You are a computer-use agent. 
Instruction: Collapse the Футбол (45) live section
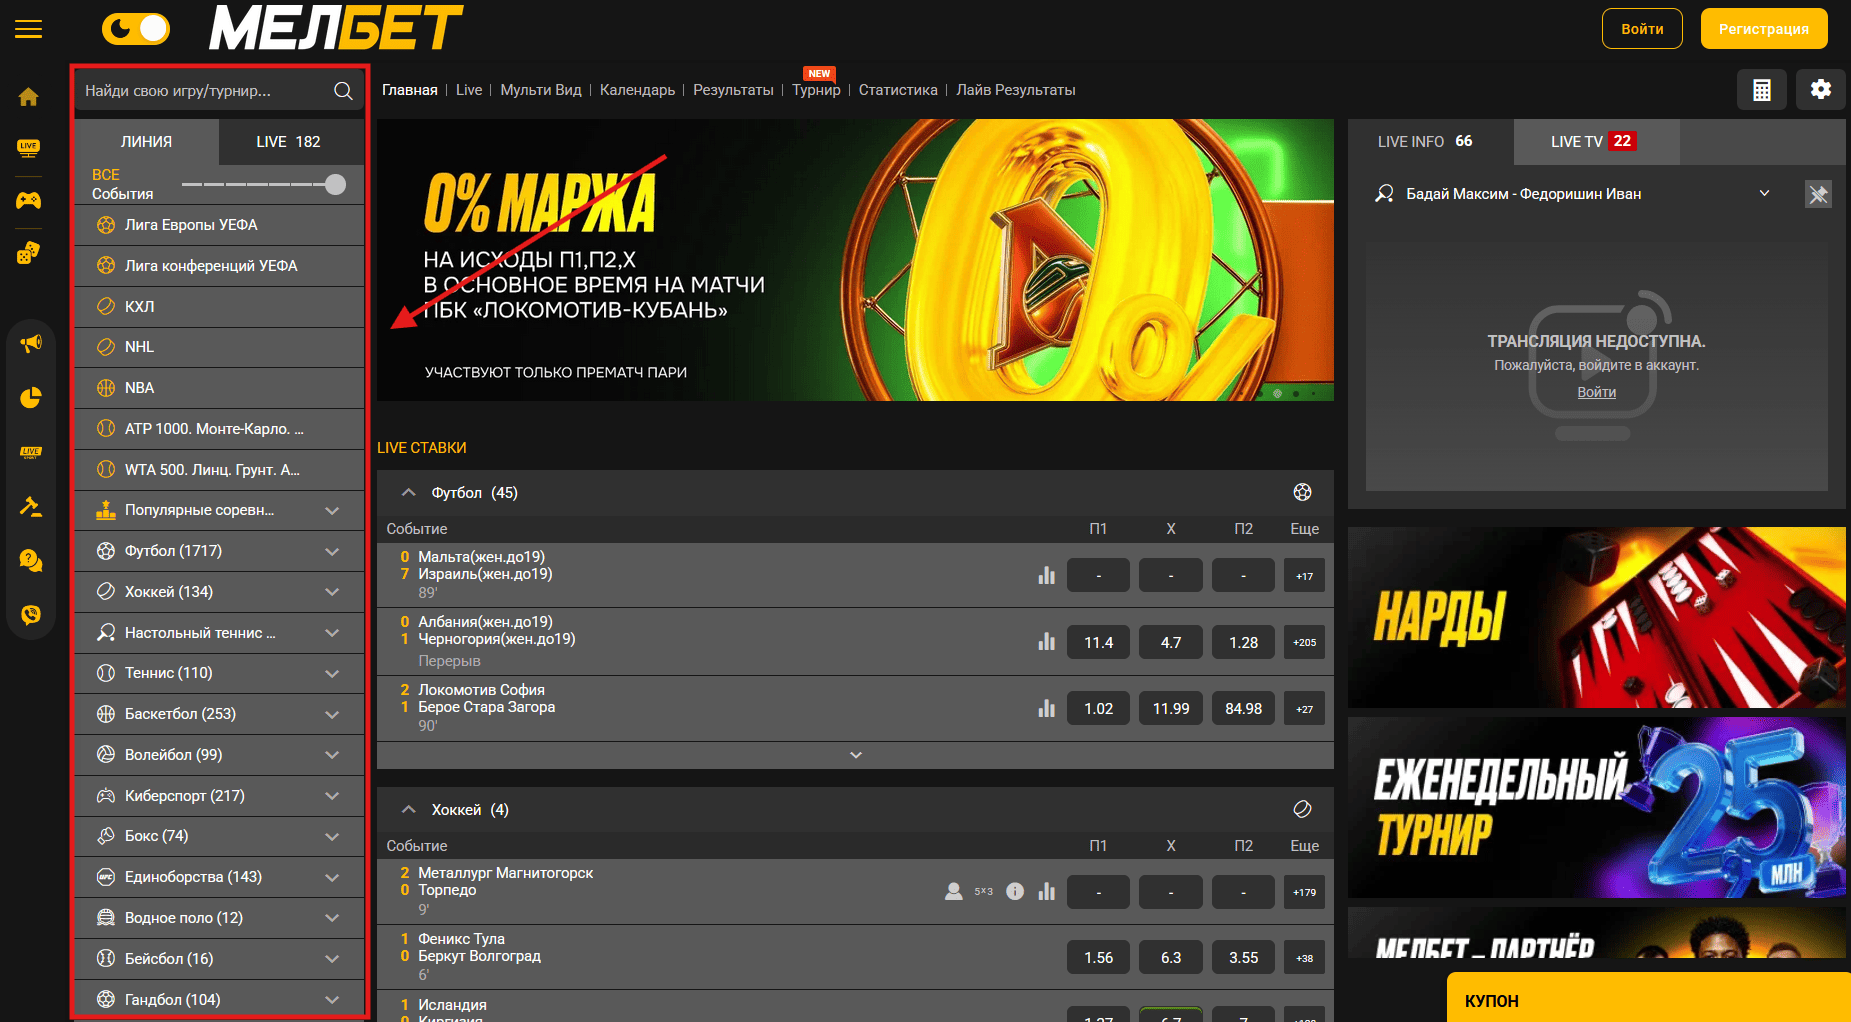click(408, 492)
